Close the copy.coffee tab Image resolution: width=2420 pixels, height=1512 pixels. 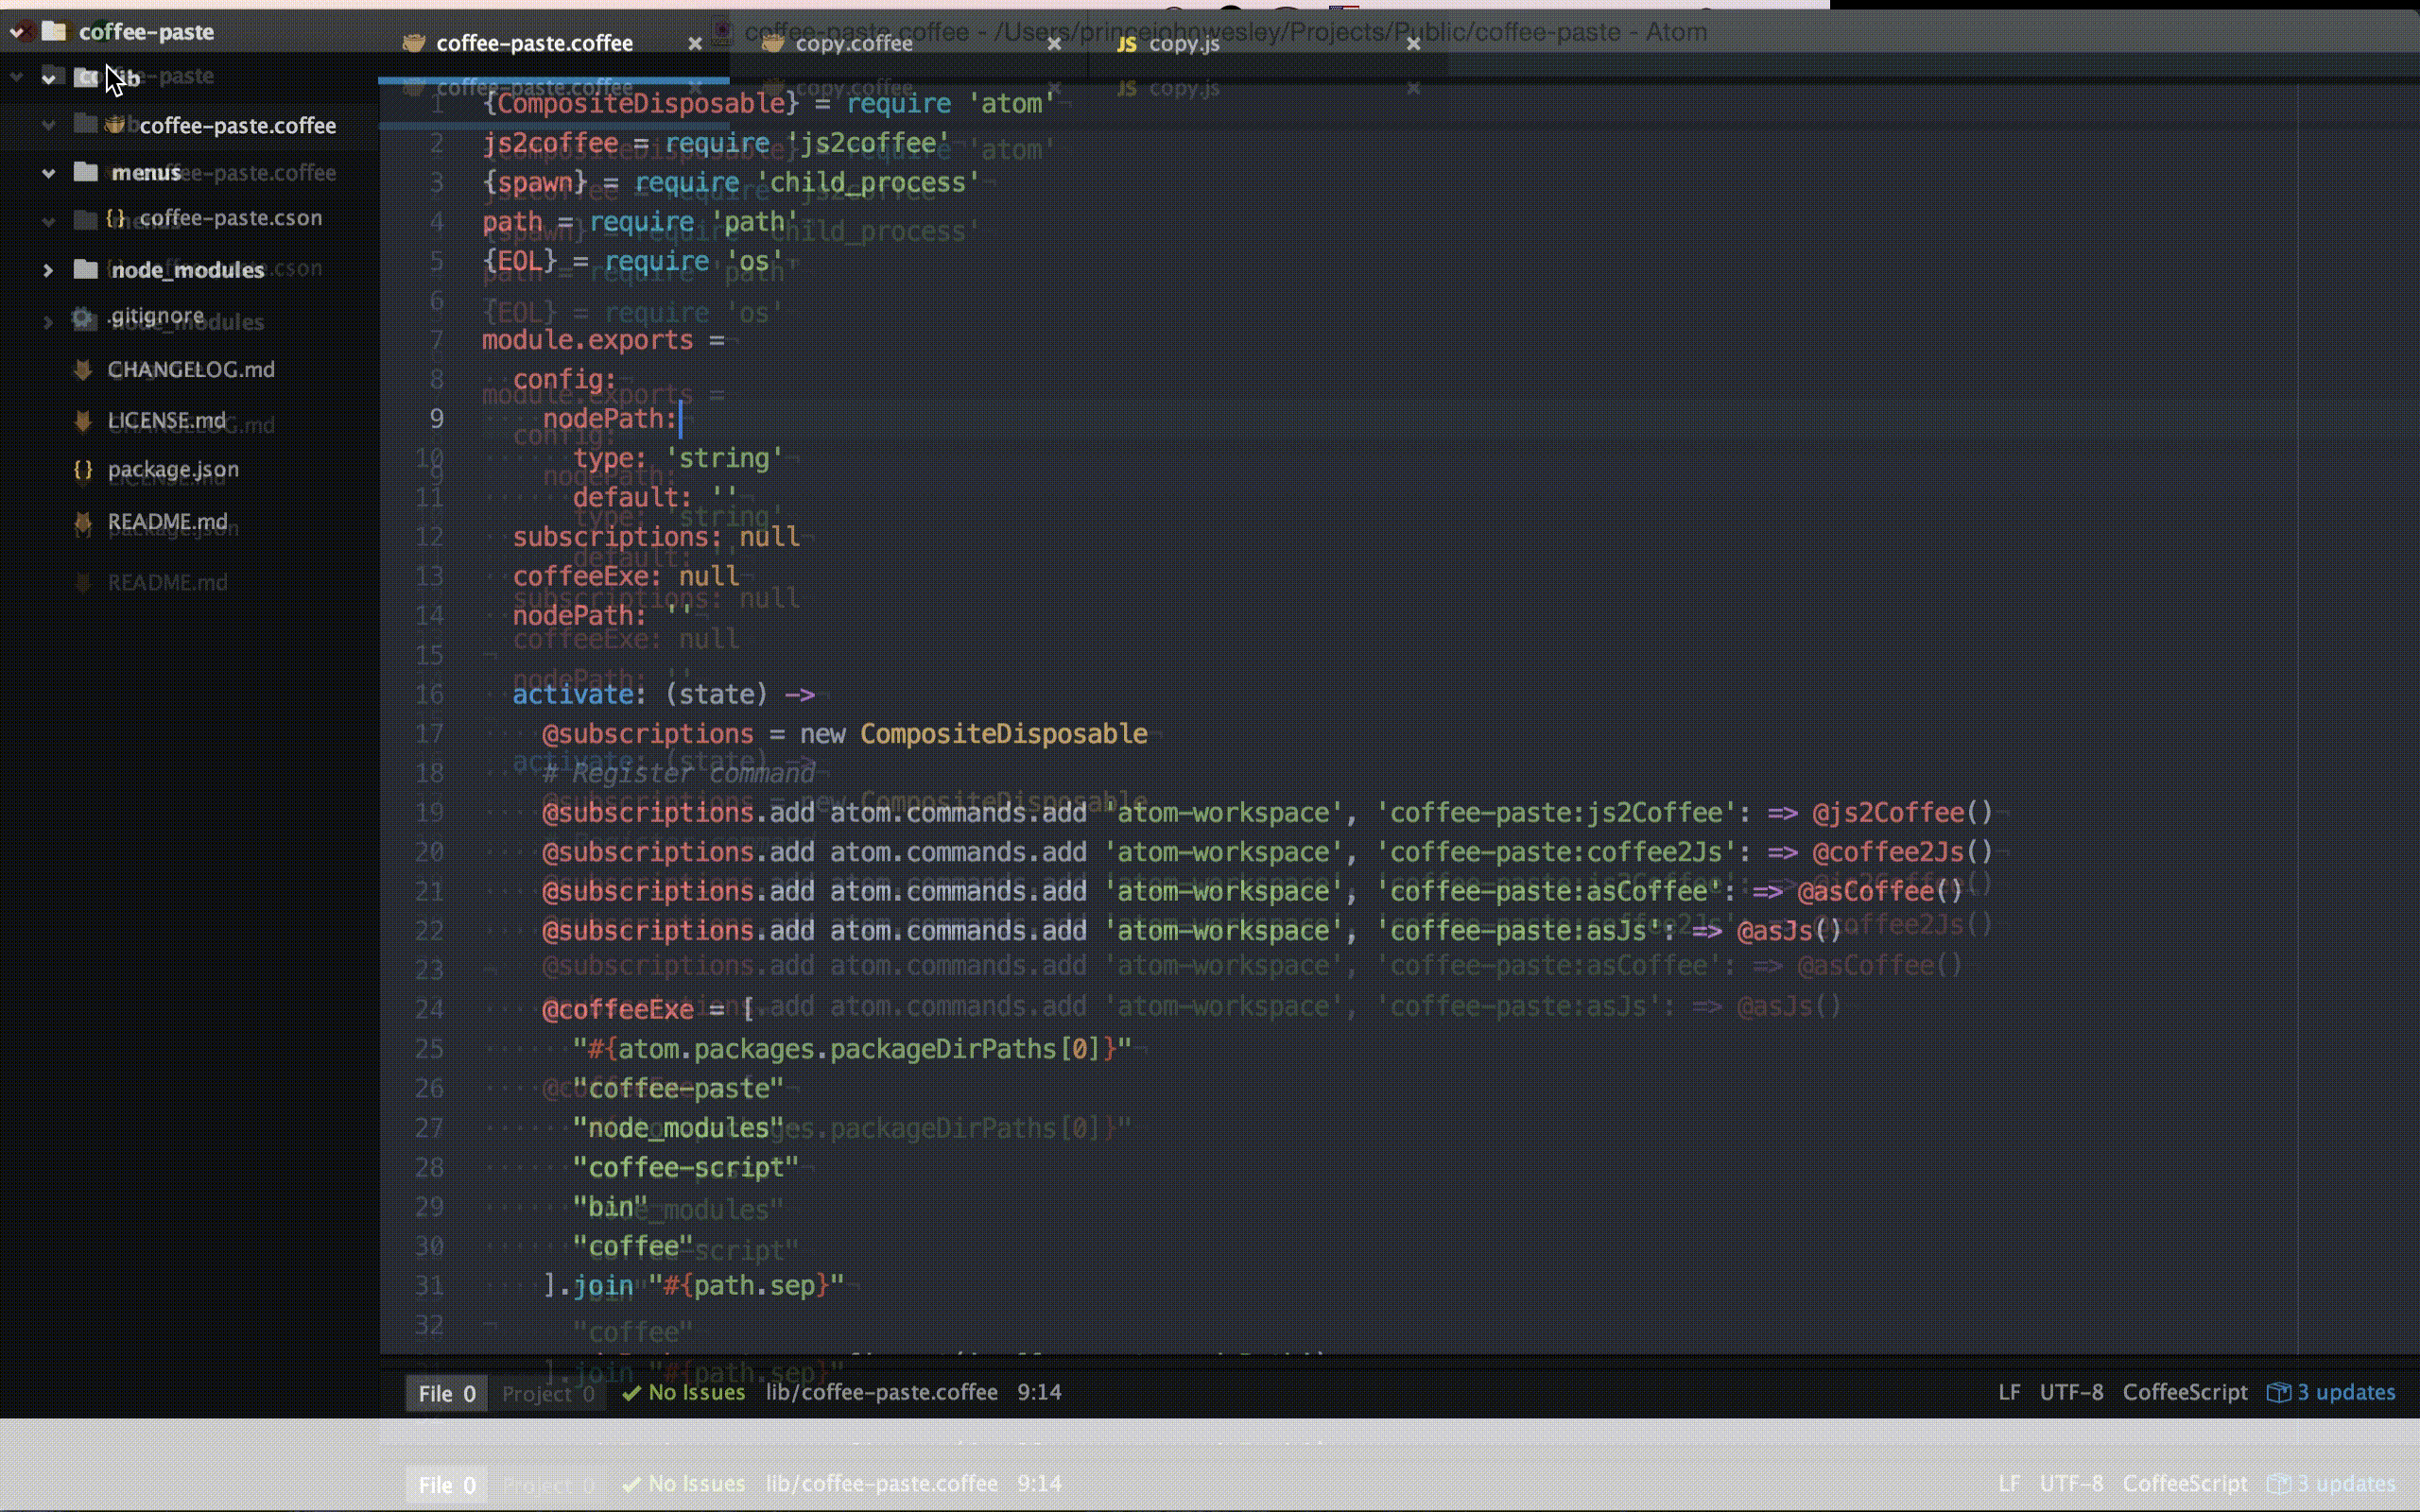1054,44
